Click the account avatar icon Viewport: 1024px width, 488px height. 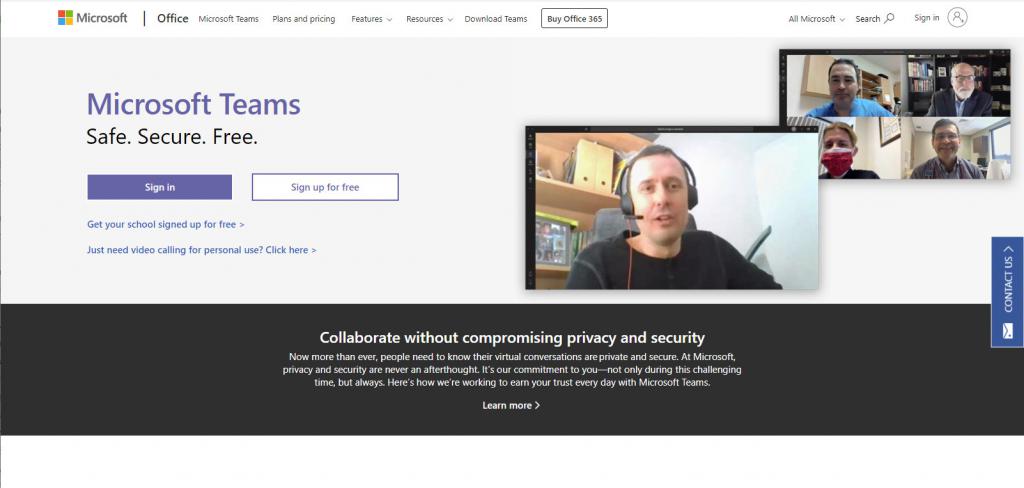tap(957, 18)
